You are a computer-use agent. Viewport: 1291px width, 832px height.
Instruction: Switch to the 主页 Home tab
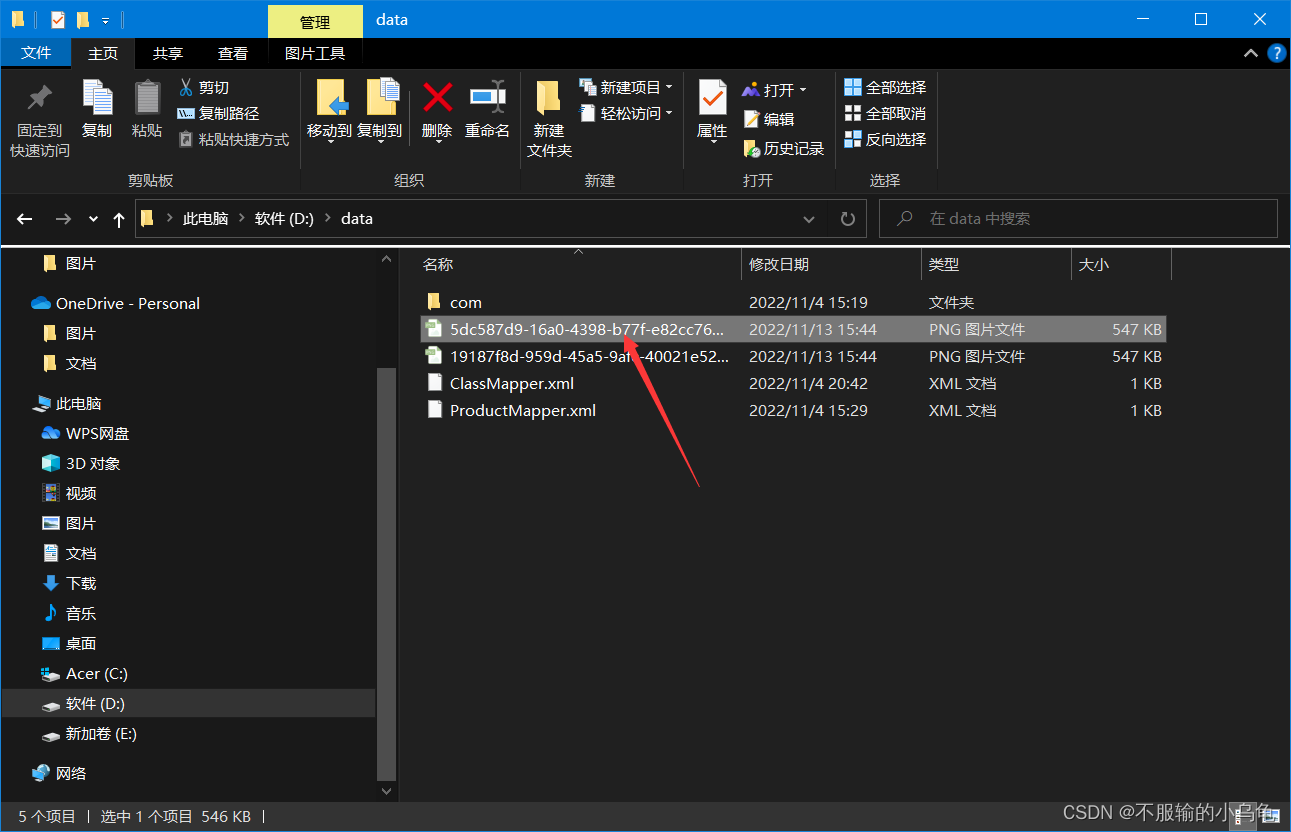coord(103,54)
